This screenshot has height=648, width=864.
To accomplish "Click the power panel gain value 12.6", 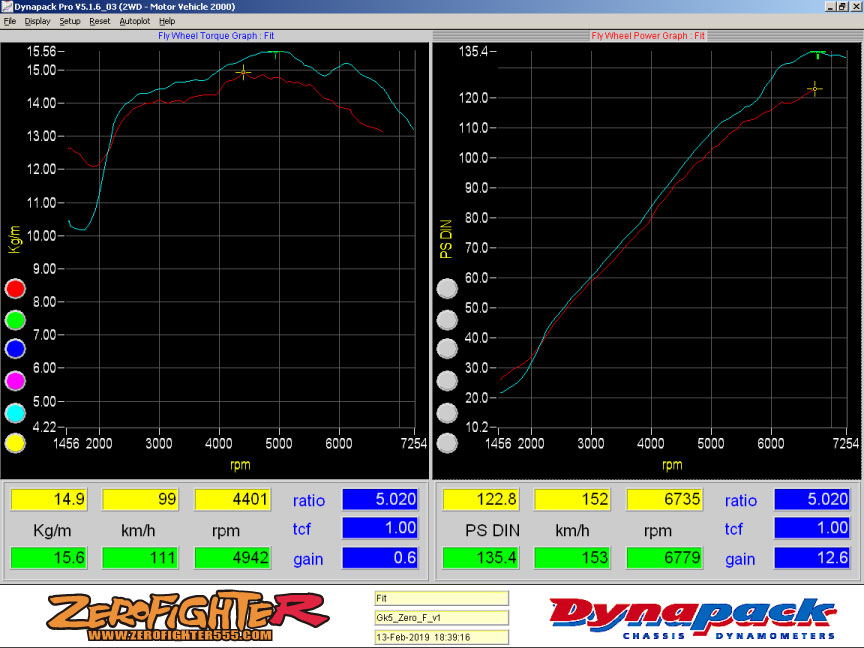I will tap(813, 558).
